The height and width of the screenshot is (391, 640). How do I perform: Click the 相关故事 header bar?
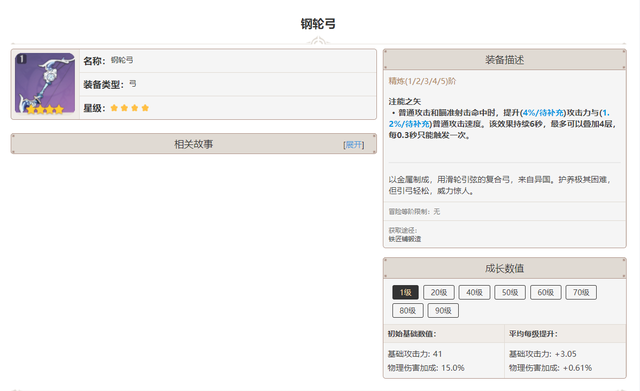pyautogui.click(x=193, y=144)
